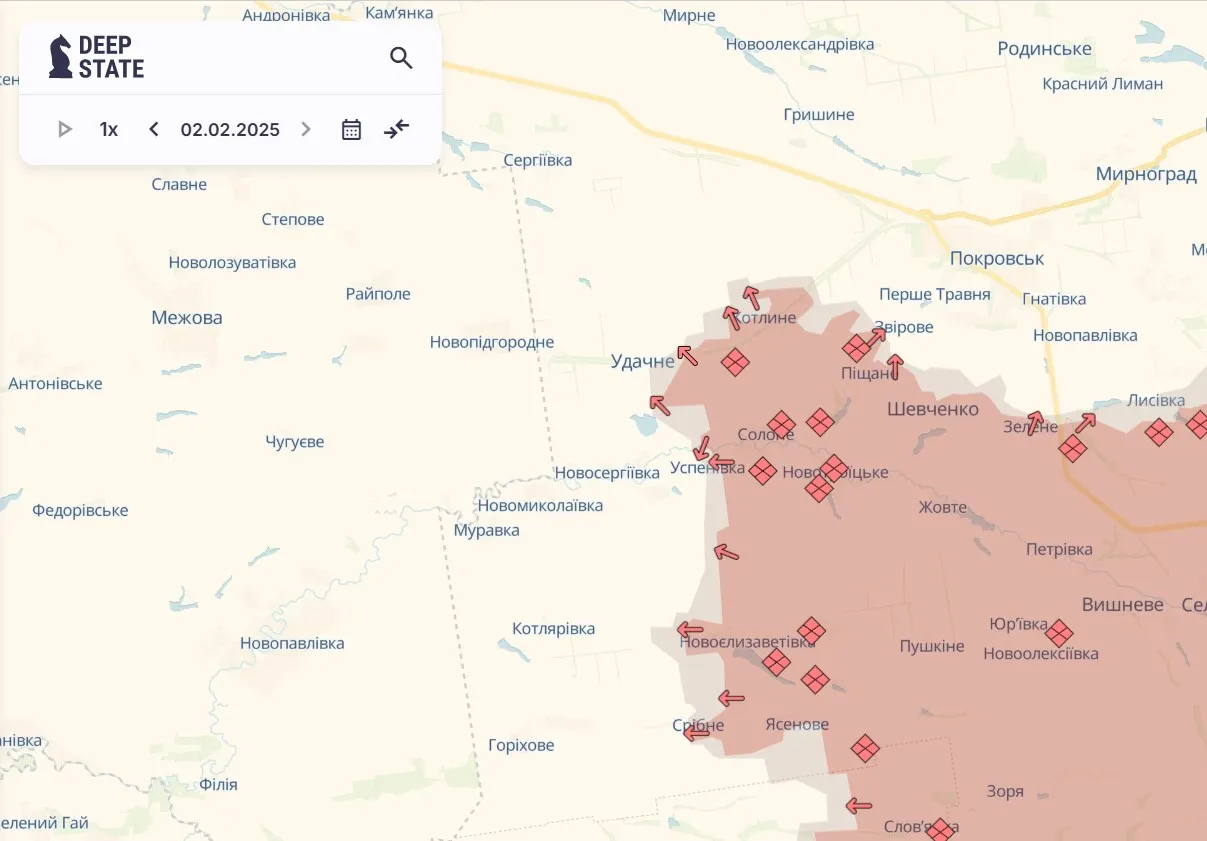The image size is (1207, 841).
Task: Click the 1x playback speed control
Action: coord(108,129)
